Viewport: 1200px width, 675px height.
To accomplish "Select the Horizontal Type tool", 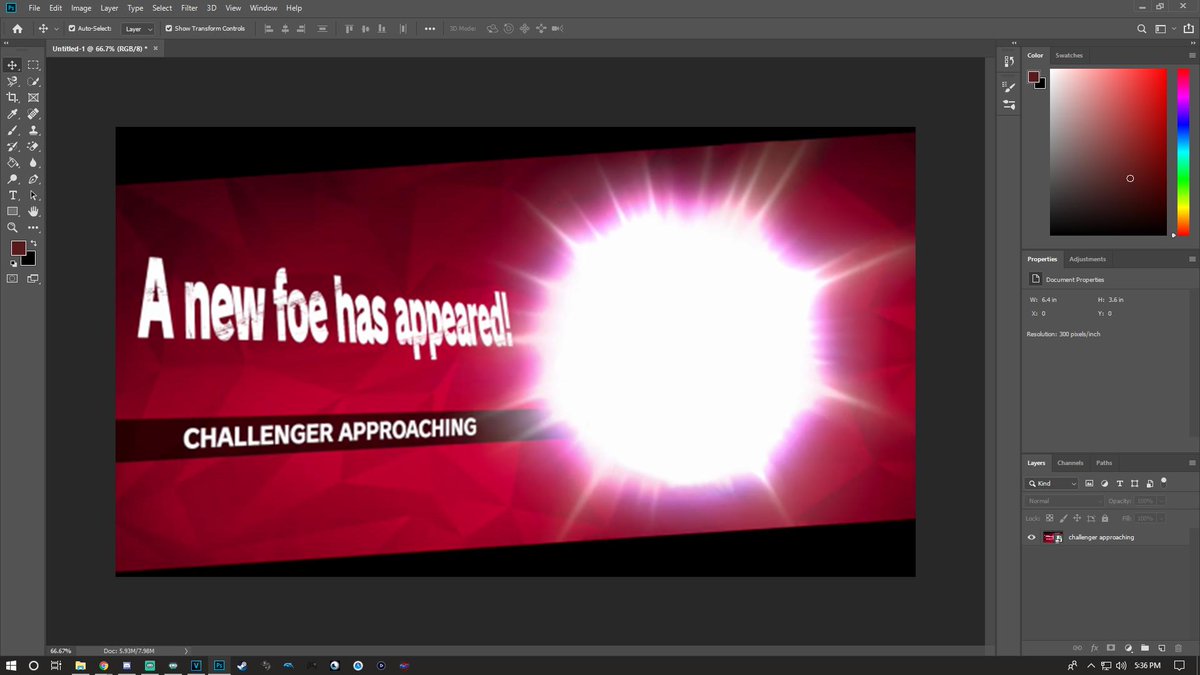I will click(13, 195).
